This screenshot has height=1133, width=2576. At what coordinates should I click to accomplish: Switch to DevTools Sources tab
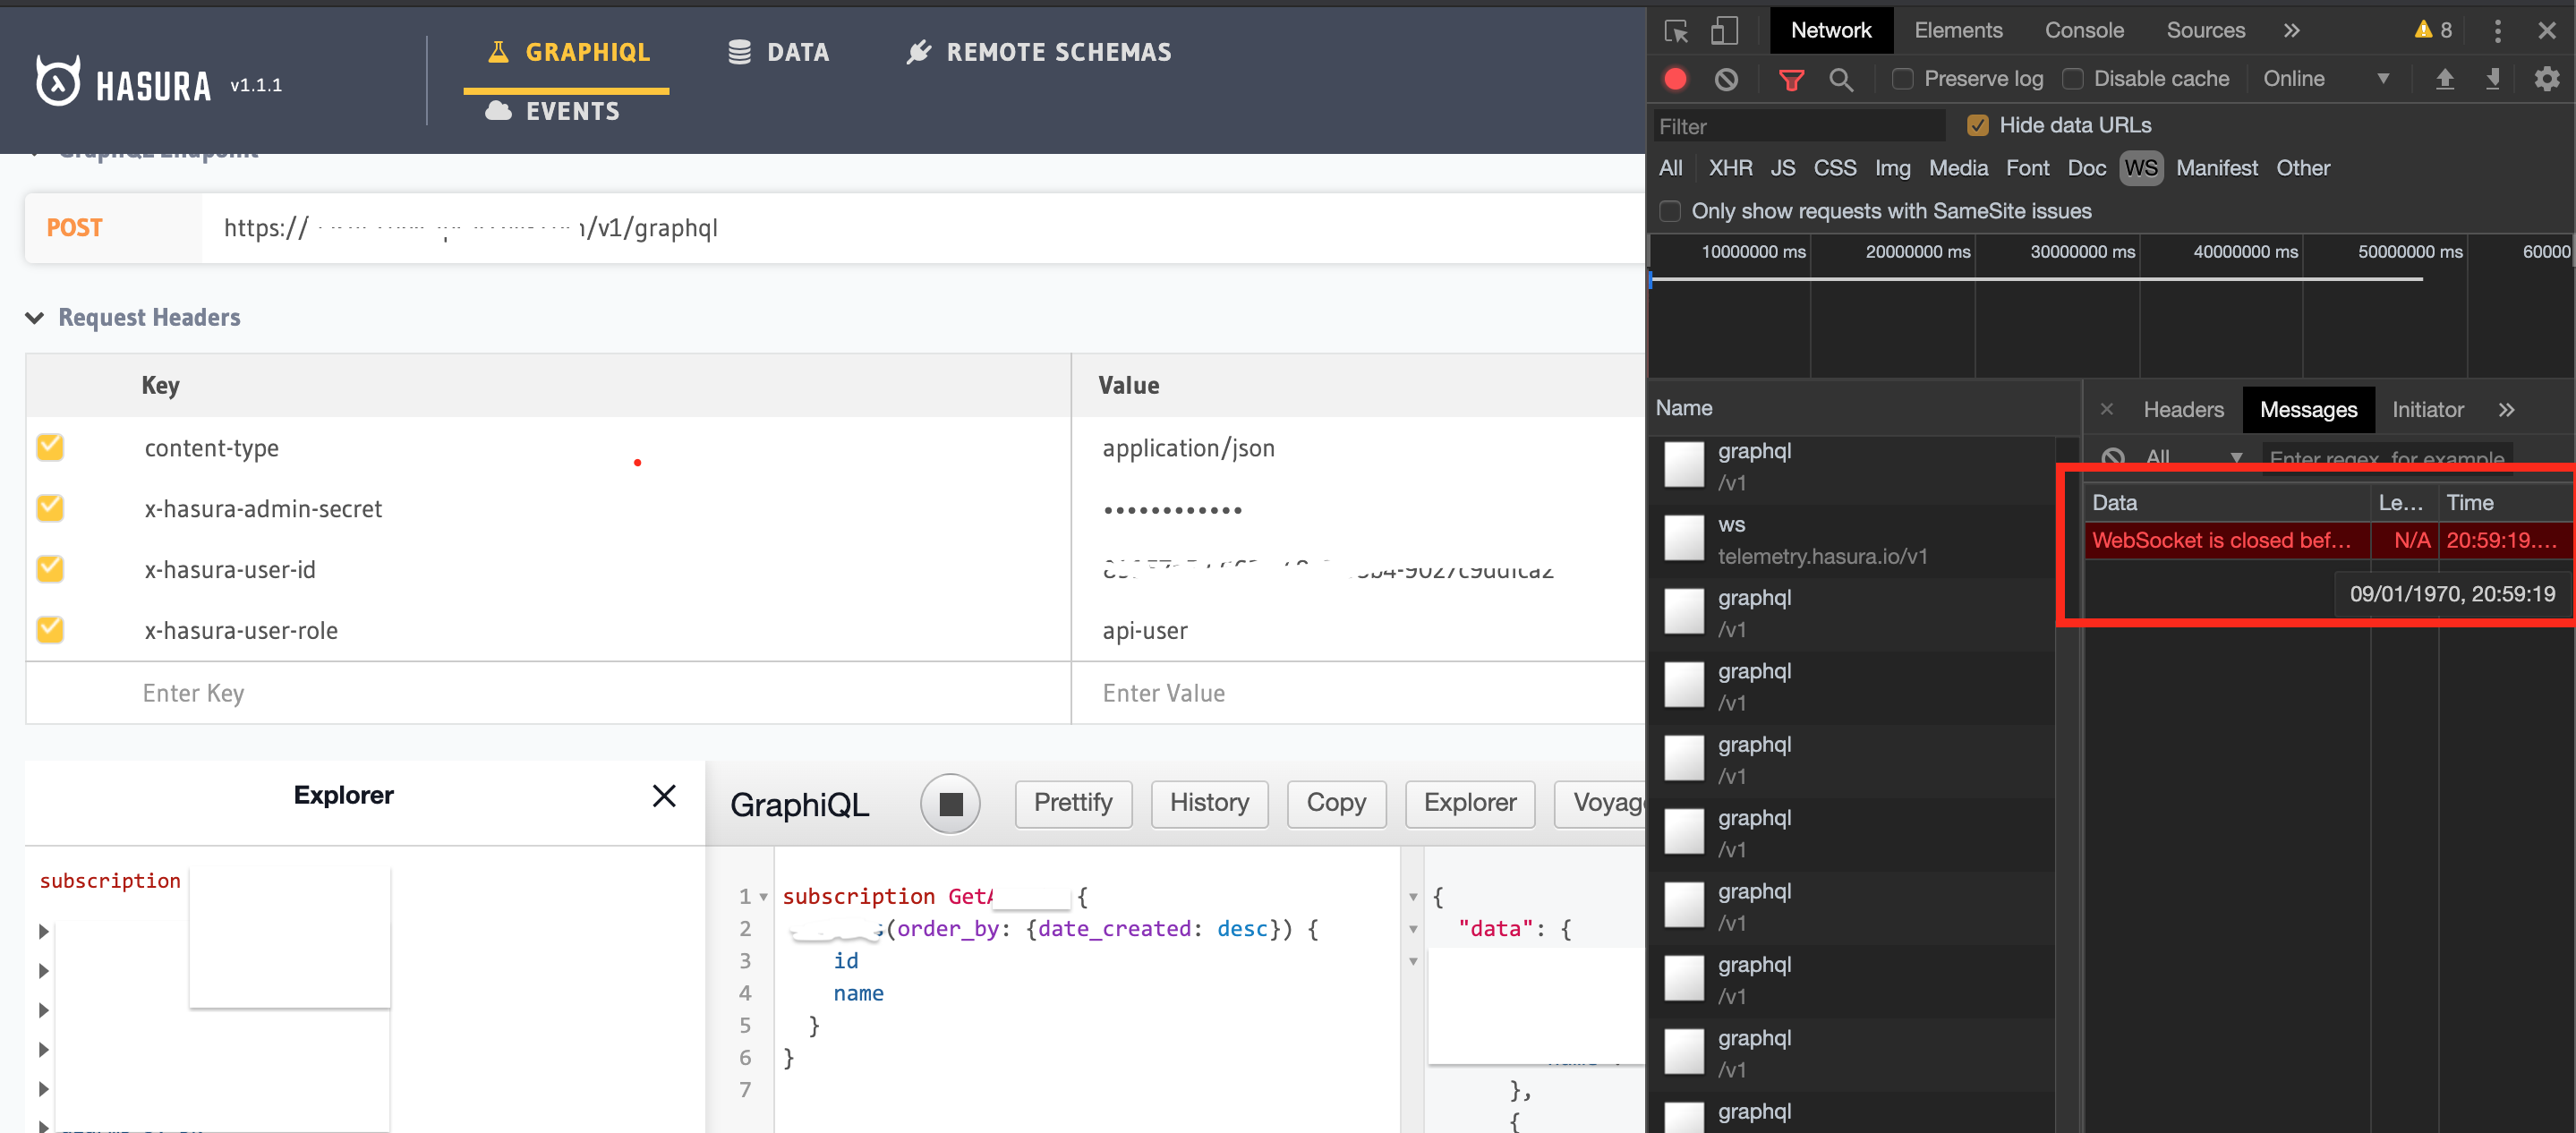pos(2205,31)
